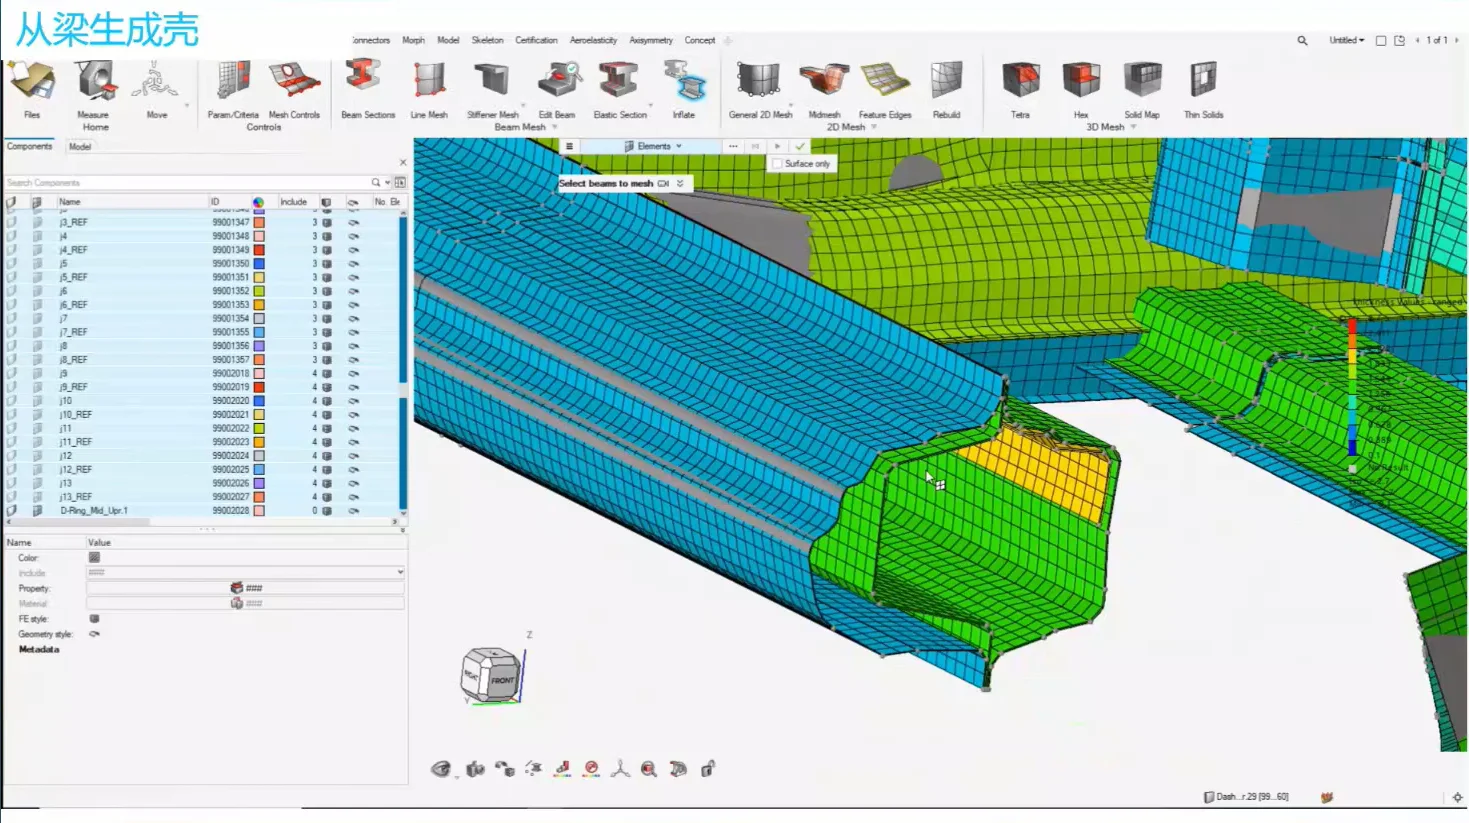Enable the Surface only checkbox
Viewport: 1469px width, 823px height.
coord(778,164)
